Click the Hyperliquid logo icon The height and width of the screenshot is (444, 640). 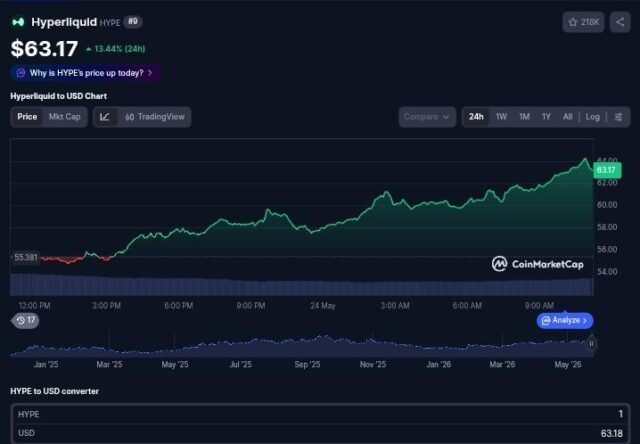[18, 22]
